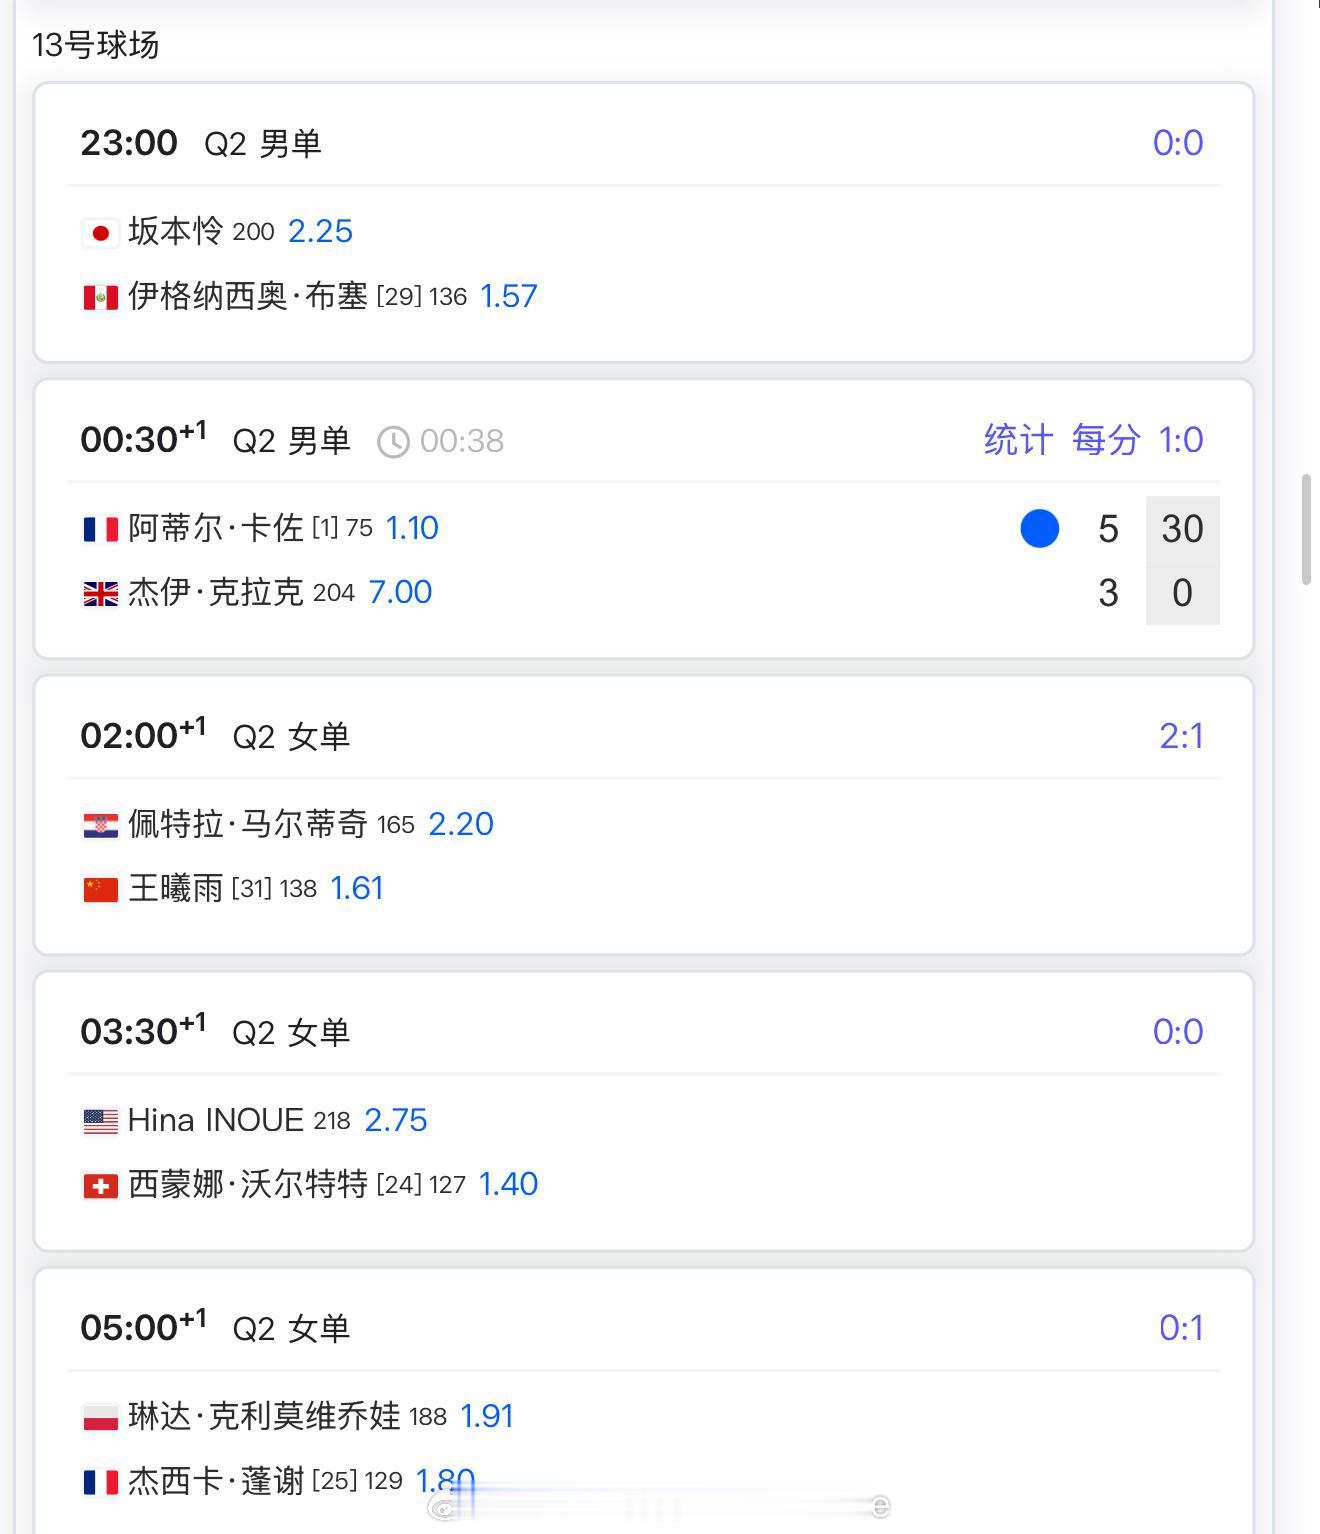Viewport: 1320px width, 1534px height.
Task: Select odds 1.40 for 西蒙娜·沃尔特特
Action: [508, 1184]
